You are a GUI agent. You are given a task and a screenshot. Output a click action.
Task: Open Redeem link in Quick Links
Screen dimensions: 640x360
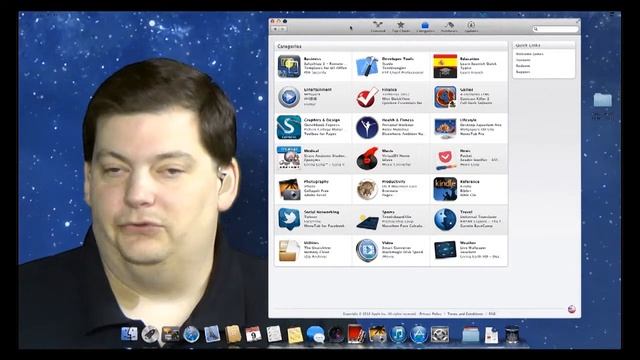pyautogui.click(x=523, y=66)
